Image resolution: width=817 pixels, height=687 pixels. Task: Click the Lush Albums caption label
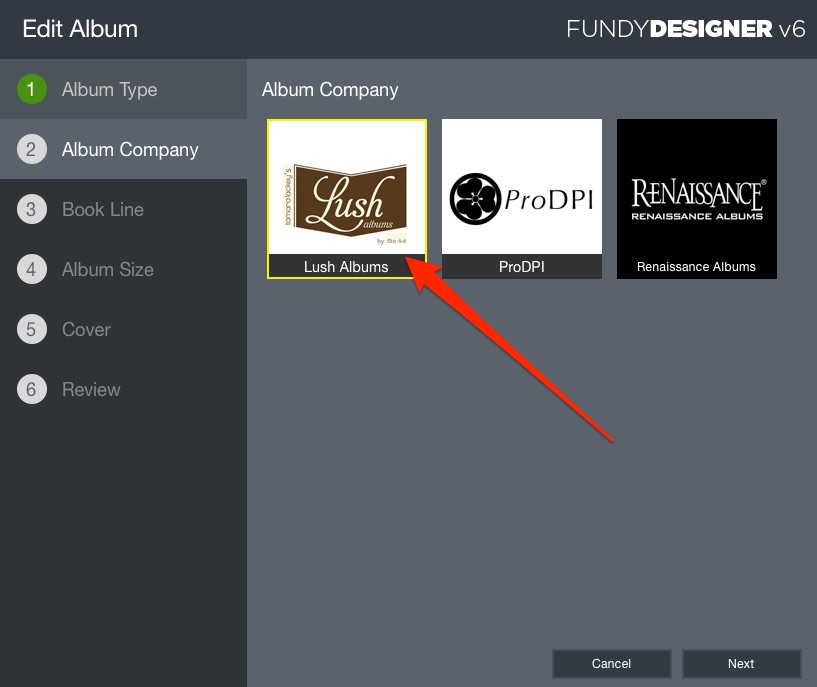(x=346, y=267)
